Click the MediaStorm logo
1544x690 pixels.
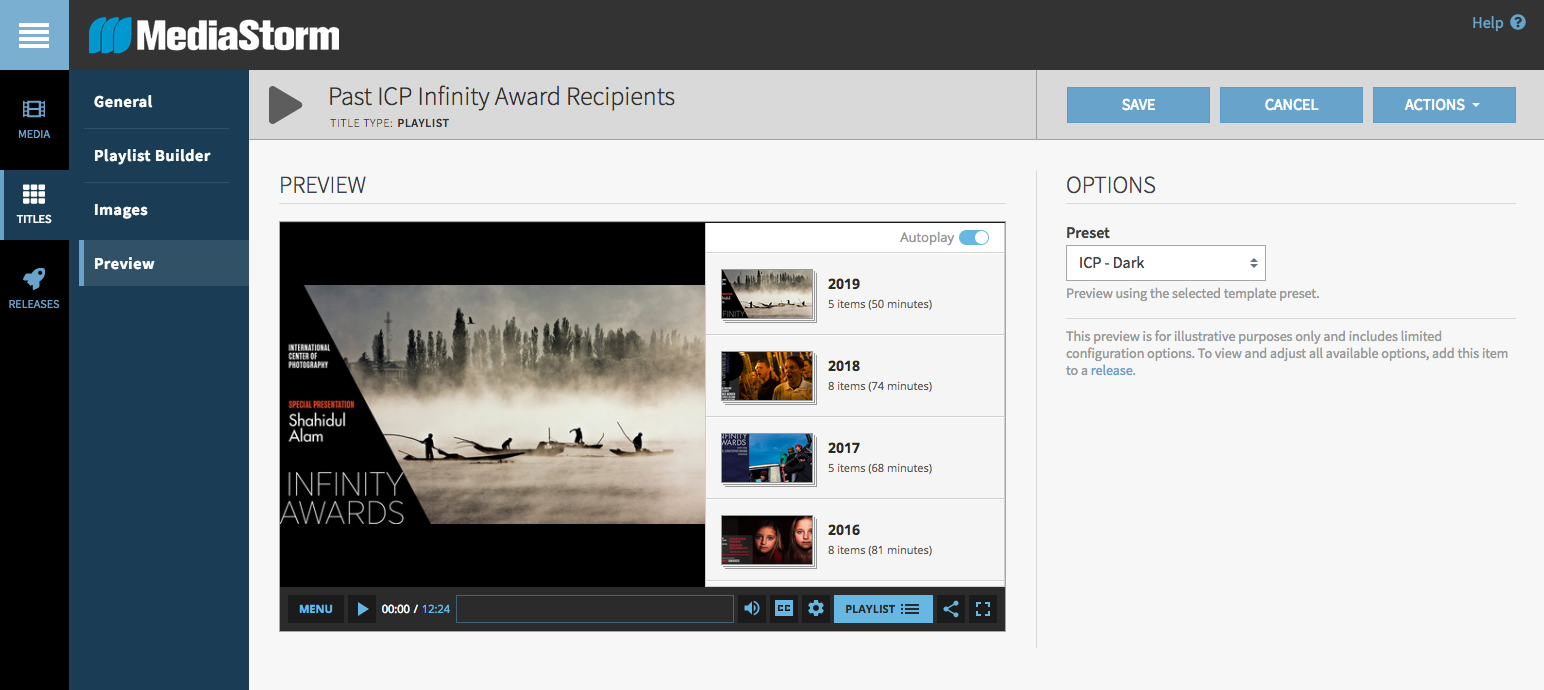212,32
